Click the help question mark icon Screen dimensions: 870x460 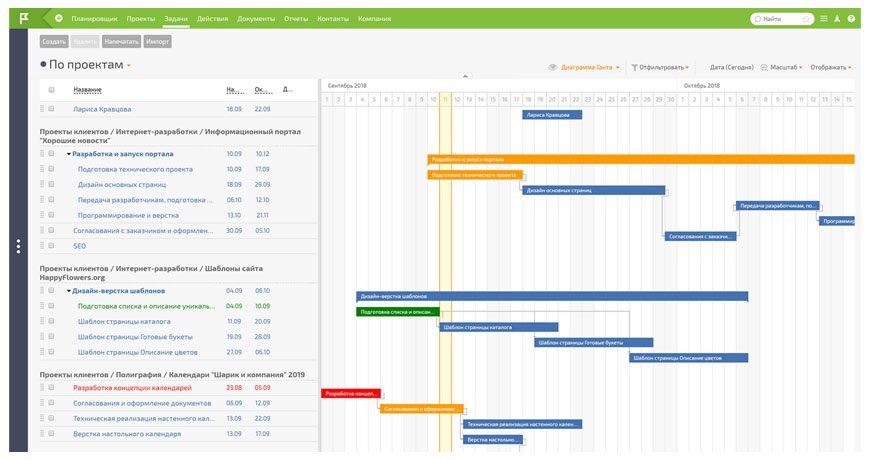tap(851, 18)
